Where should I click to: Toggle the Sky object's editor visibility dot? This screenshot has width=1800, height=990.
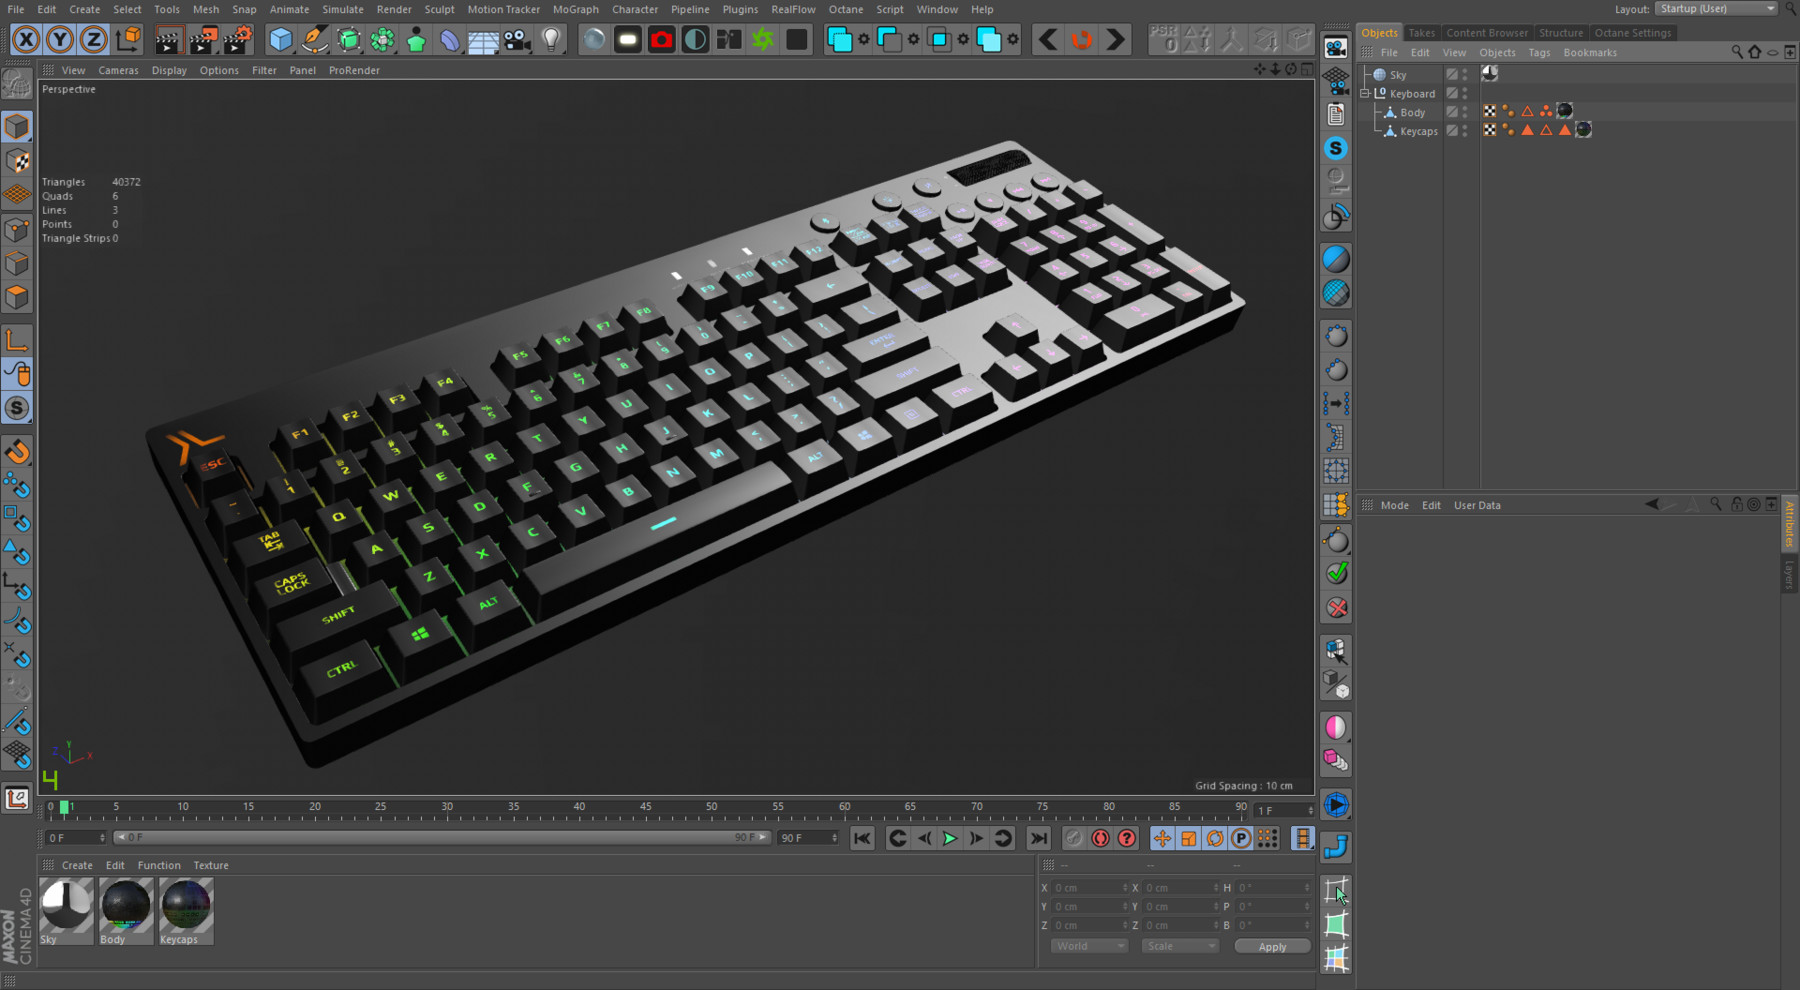coord(1465,72)
